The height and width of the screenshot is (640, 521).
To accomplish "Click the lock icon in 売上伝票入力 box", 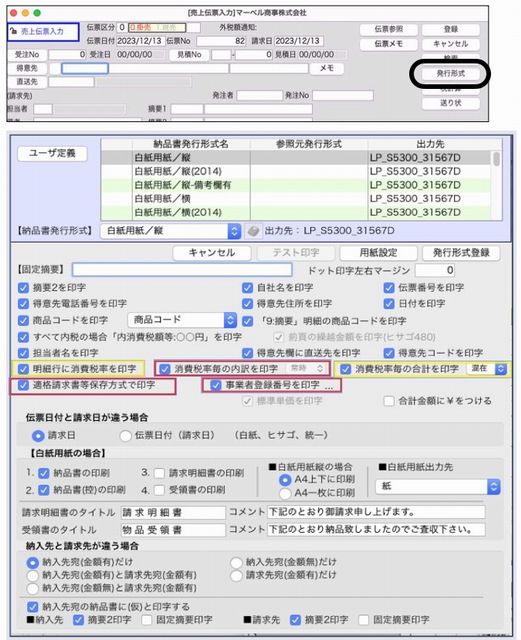I will [13, 31].
